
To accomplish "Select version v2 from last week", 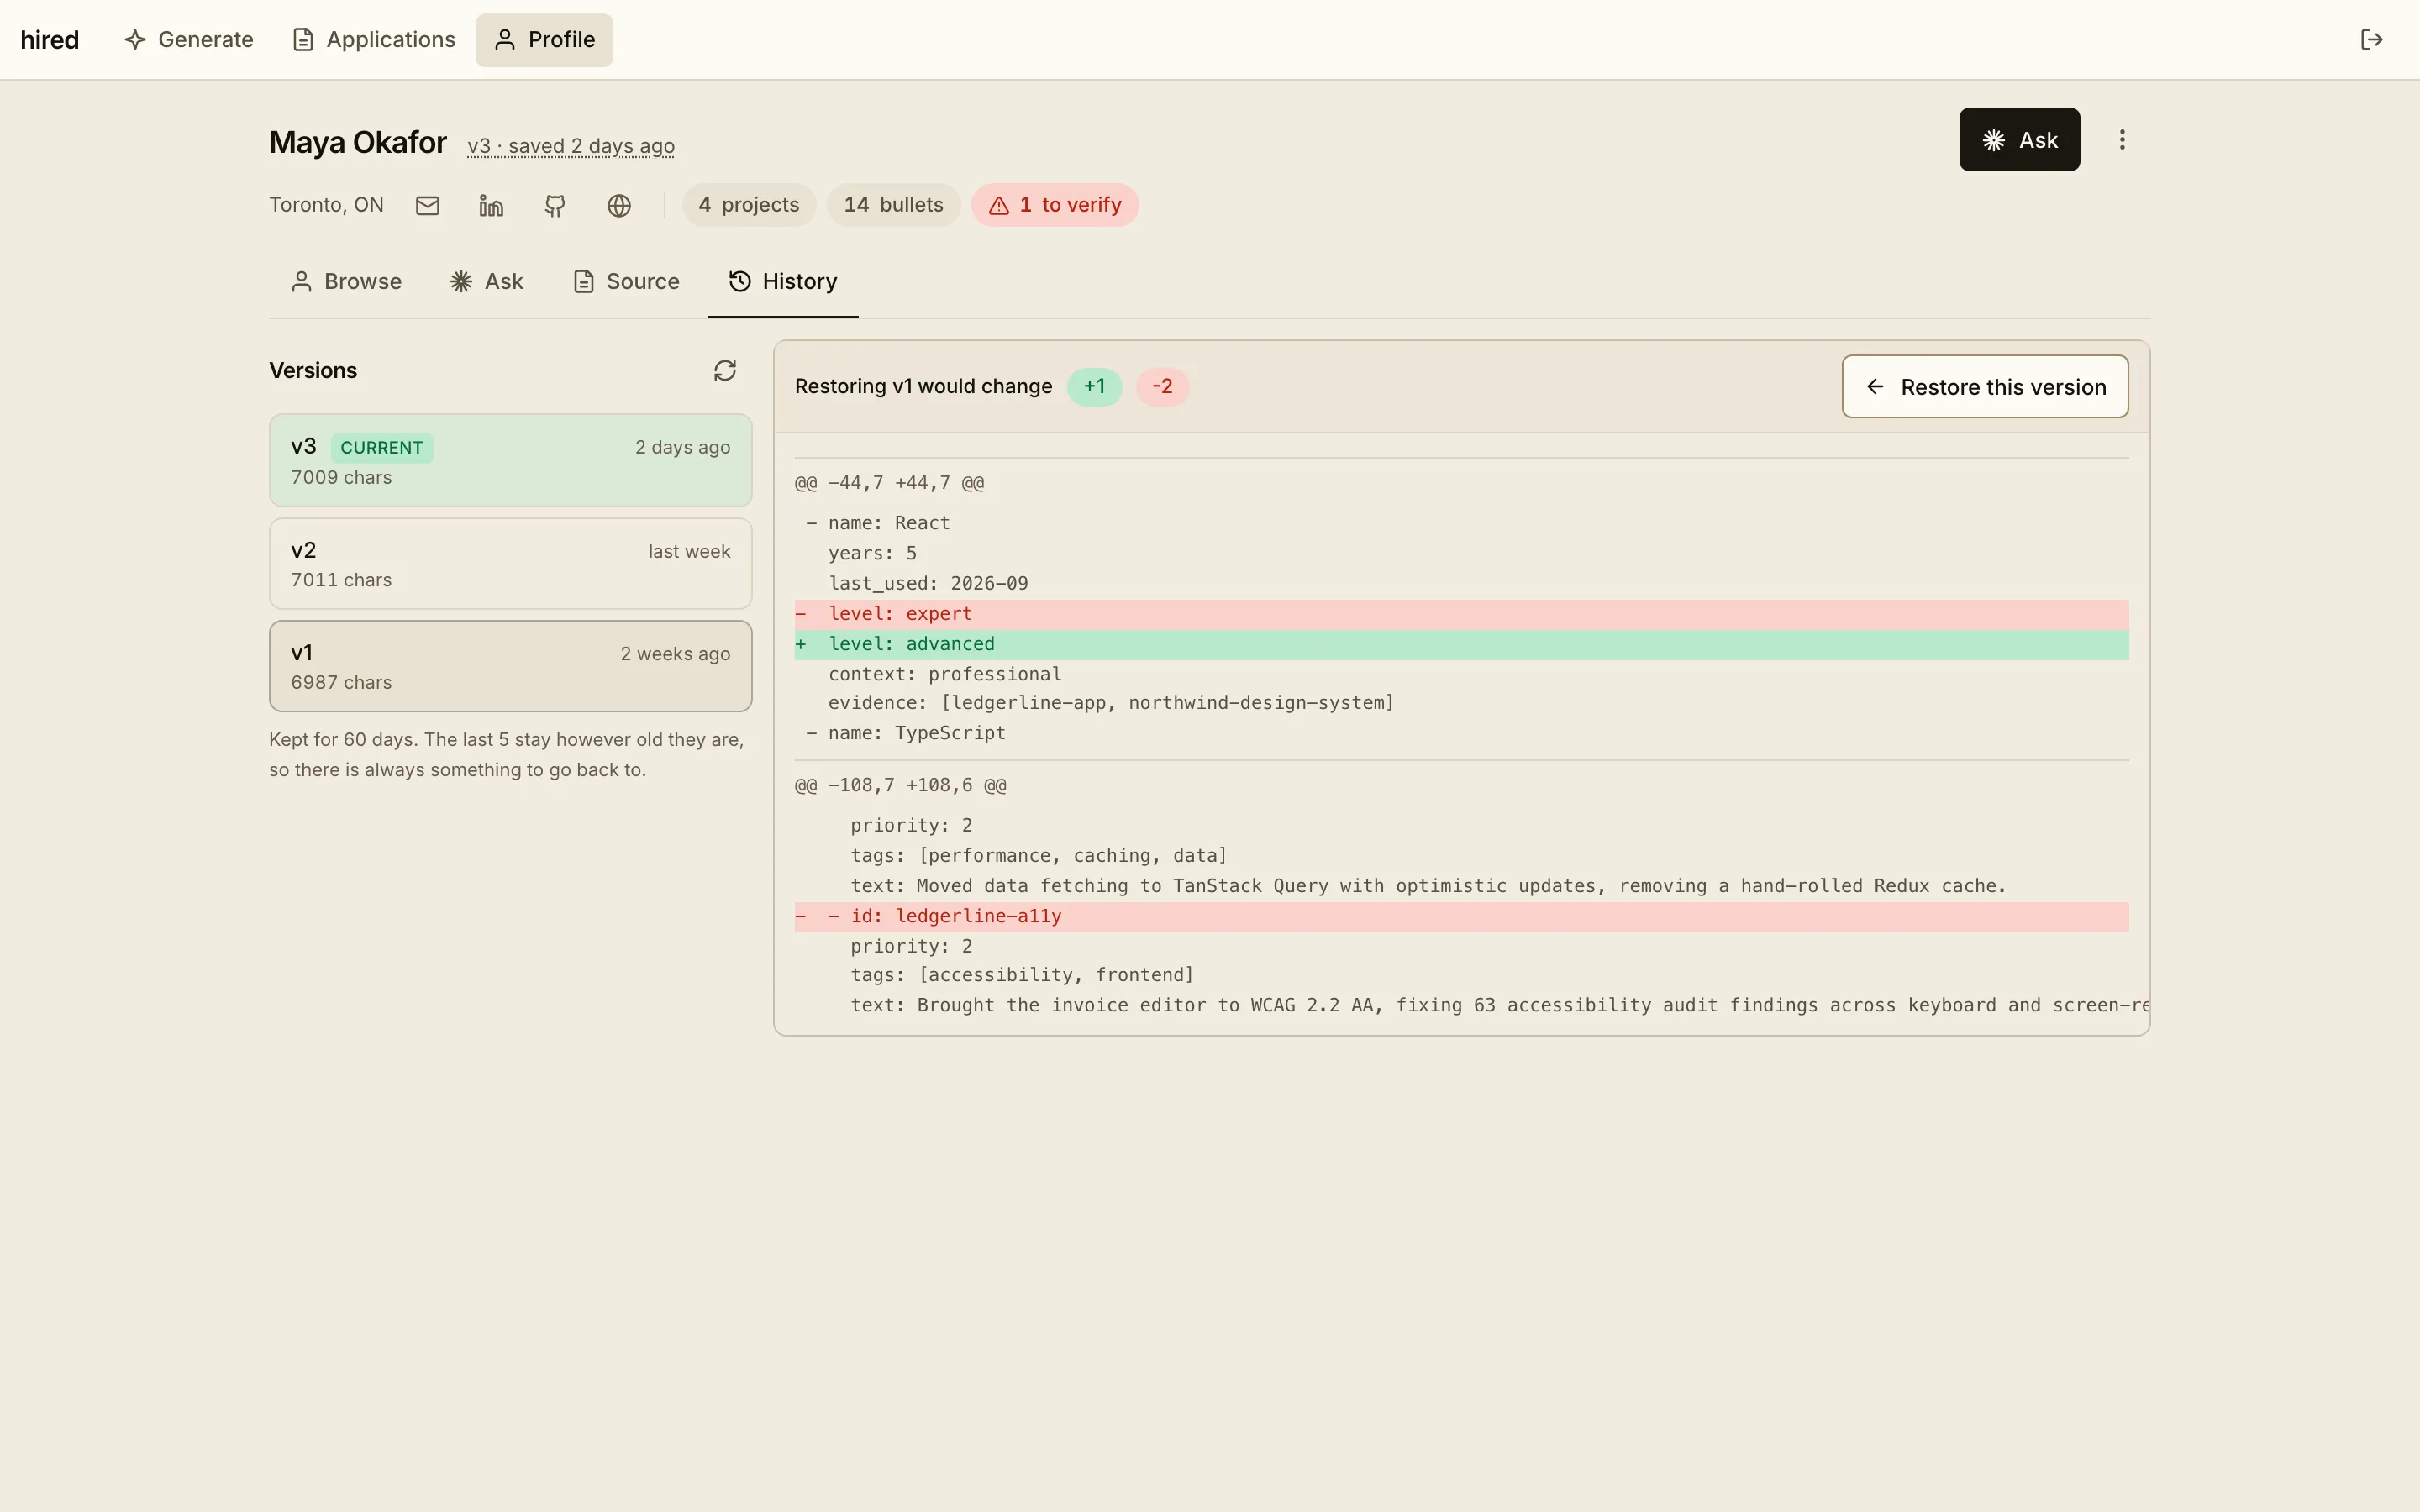I will click(510, 564).
